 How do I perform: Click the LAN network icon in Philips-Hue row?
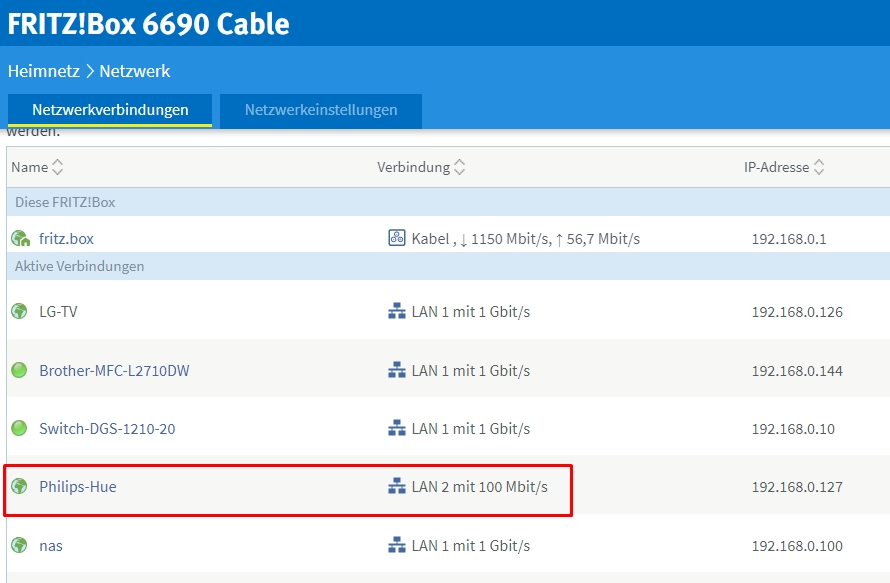(x=397, y=486)
